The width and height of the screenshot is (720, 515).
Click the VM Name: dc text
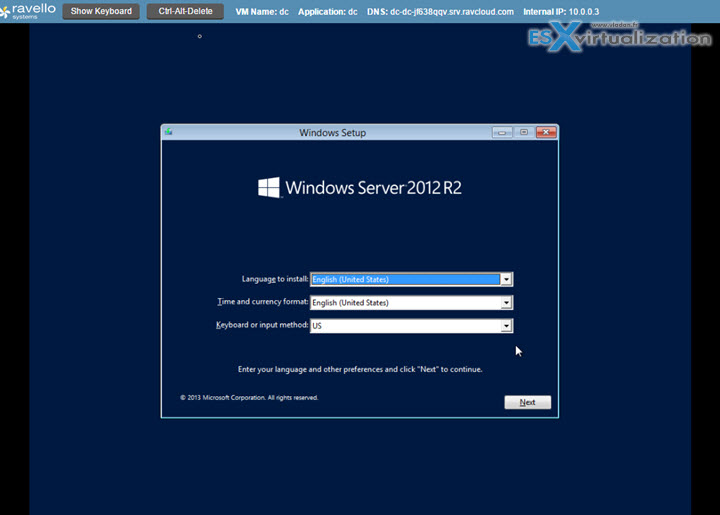click(262, 11)
